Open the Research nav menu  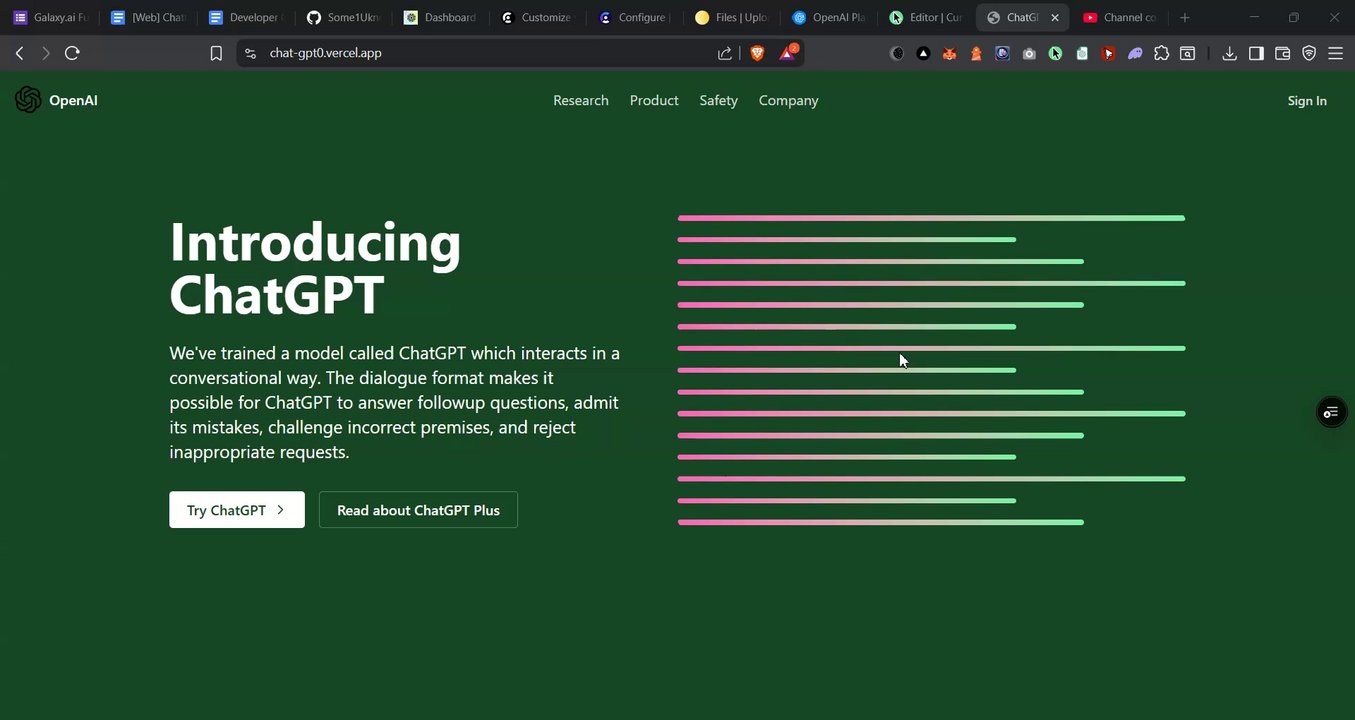pos(581,100)
